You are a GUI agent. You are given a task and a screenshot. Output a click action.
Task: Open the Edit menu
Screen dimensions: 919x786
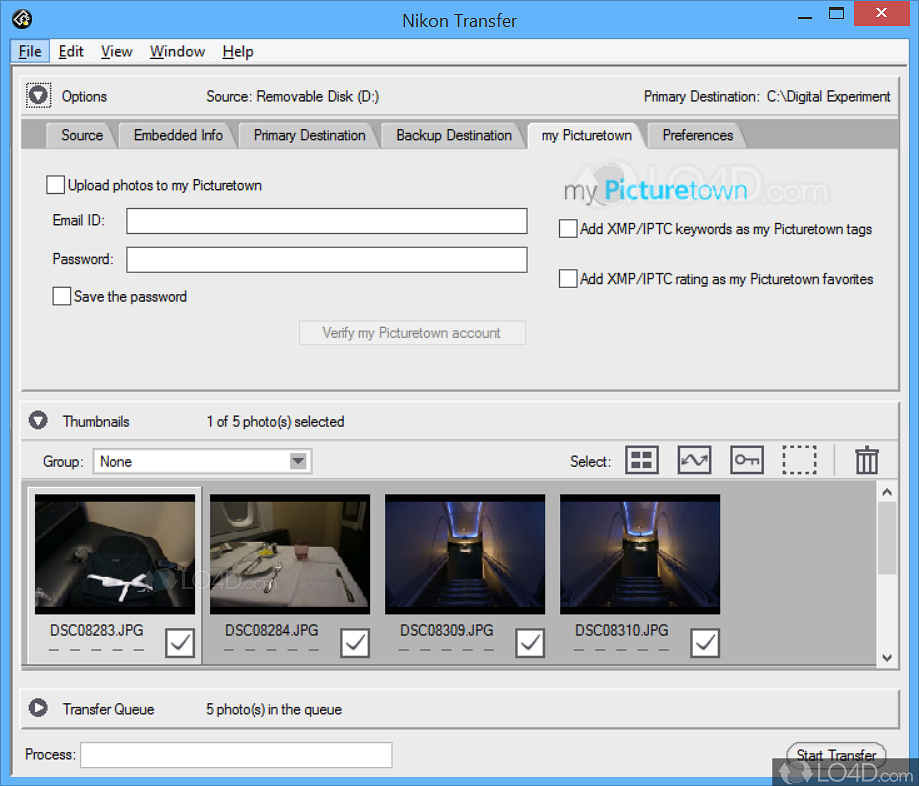pos(71,52)
